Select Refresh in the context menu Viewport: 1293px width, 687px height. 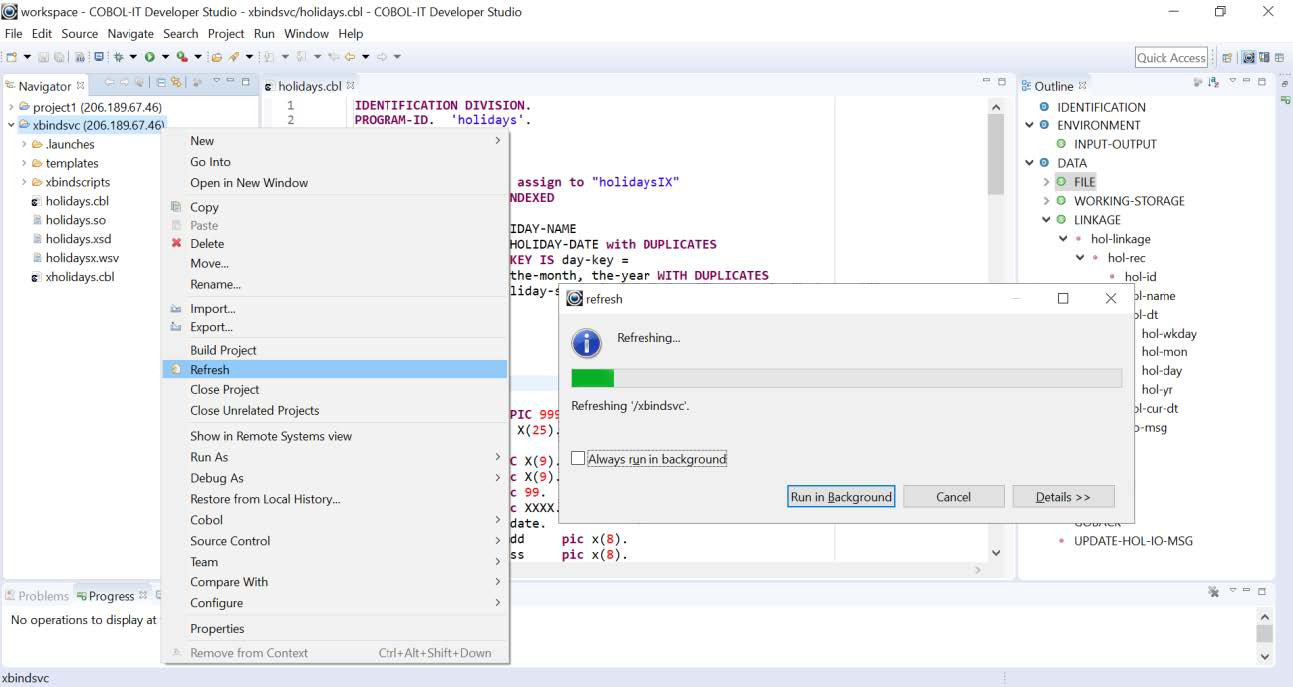click(210, 369)
